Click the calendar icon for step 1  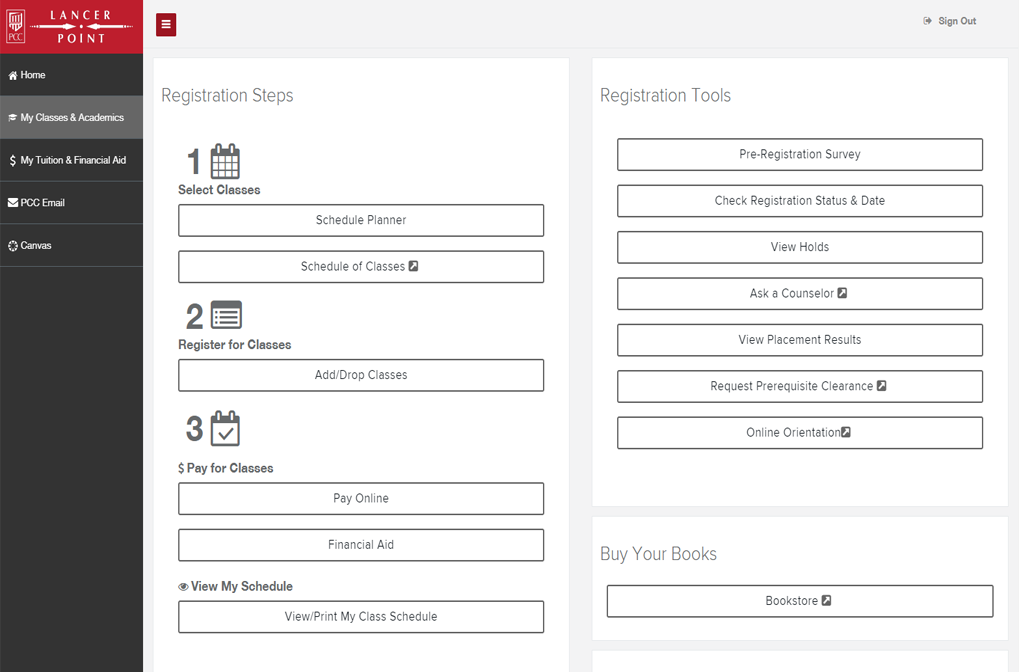(226, 161)
